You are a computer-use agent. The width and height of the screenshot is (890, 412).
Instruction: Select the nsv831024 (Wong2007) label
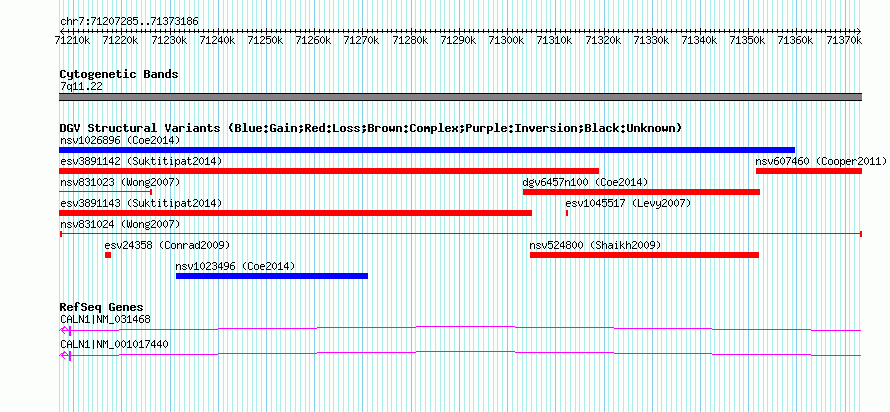pyautogui.click(x=120, y=224)
